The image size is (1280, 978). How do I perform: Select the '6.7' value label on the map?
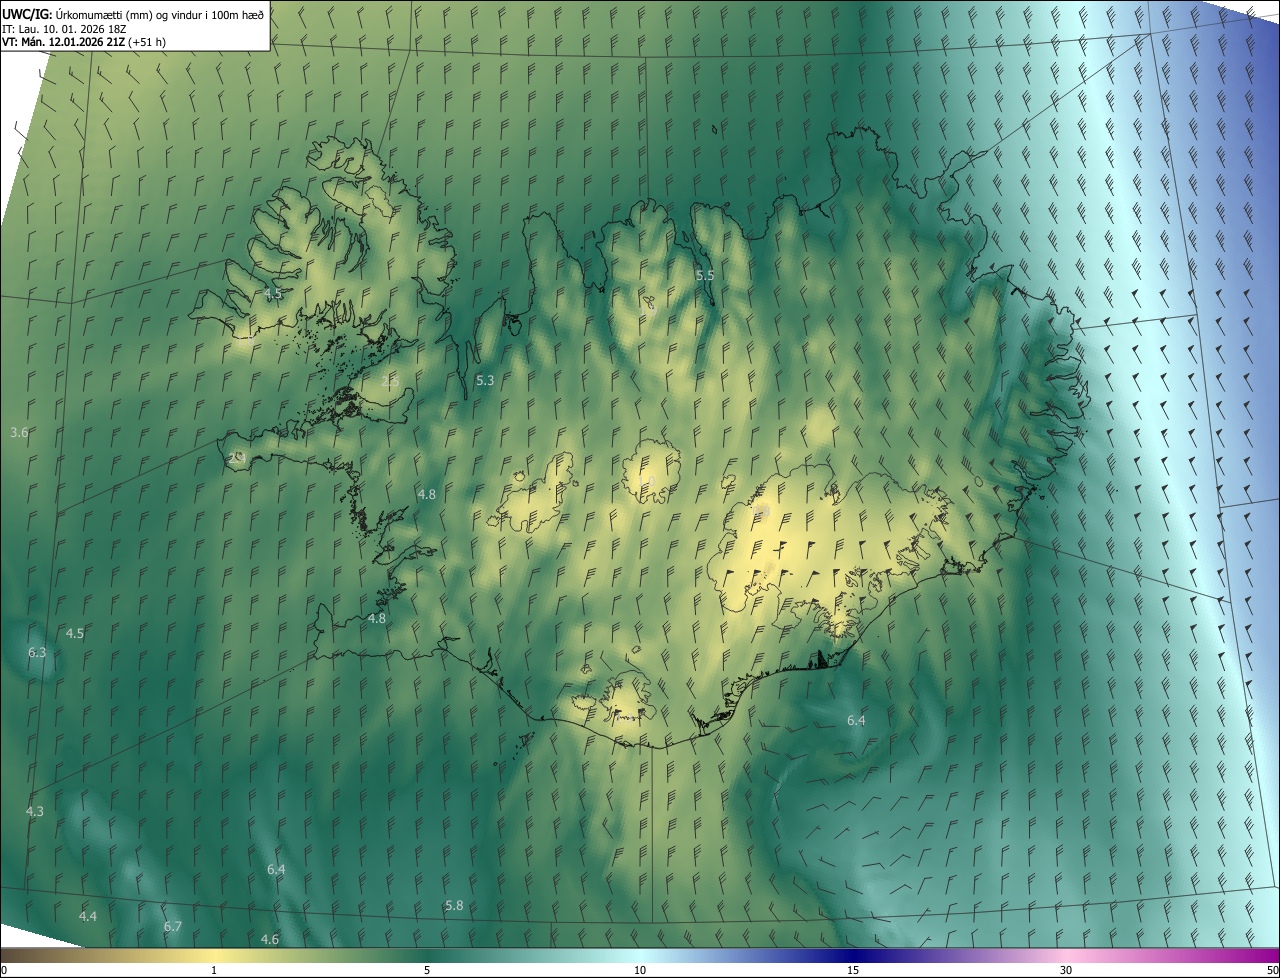tap(173, 927)
